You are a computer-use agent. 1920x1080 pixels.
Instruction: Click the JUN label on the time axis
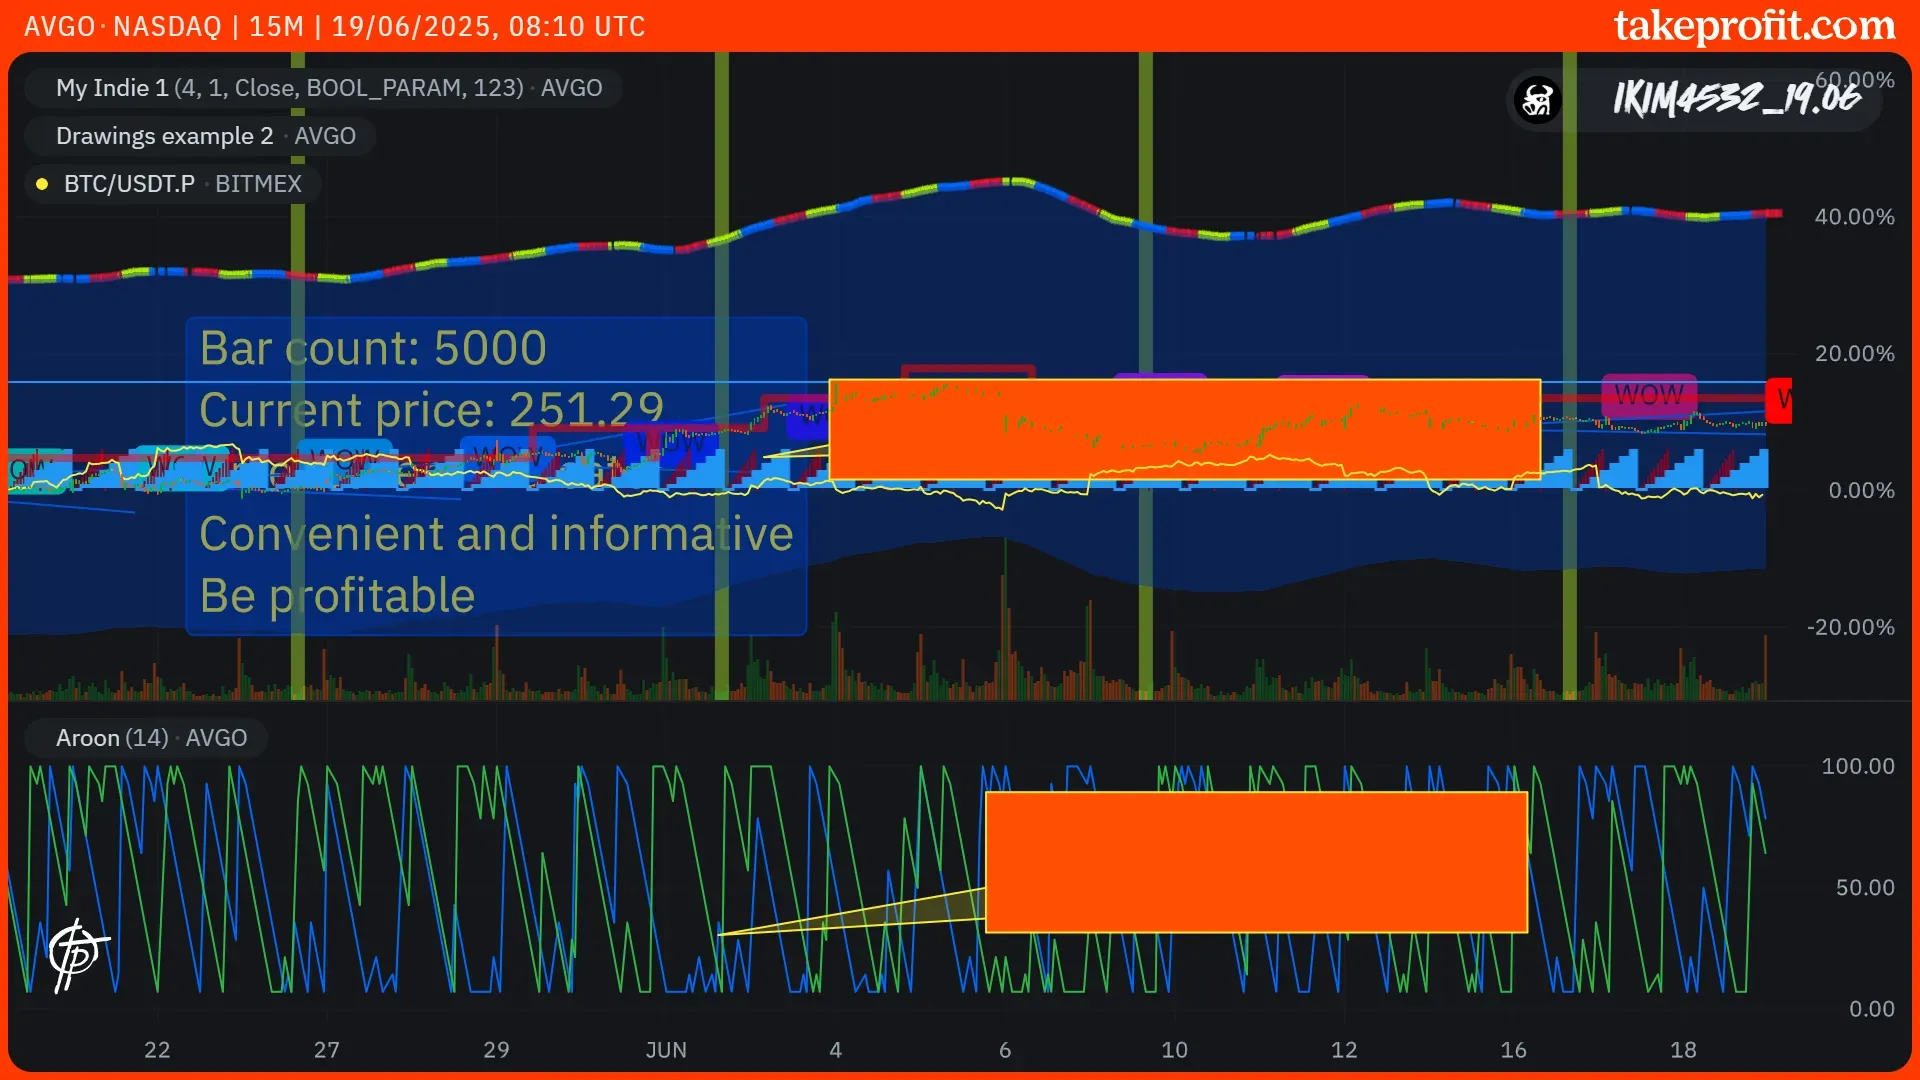pos(666,1050)
